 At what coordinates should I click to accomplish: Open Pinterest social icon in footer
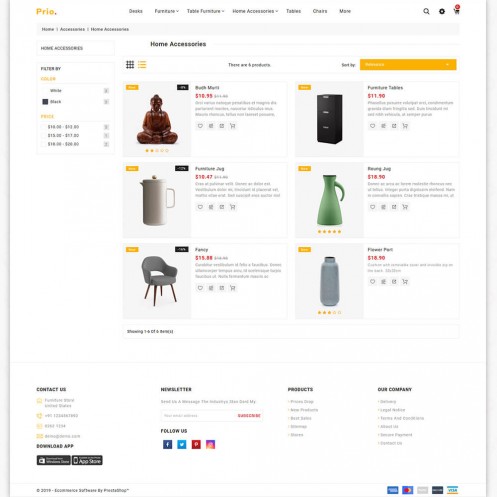(x=196, y=444)
